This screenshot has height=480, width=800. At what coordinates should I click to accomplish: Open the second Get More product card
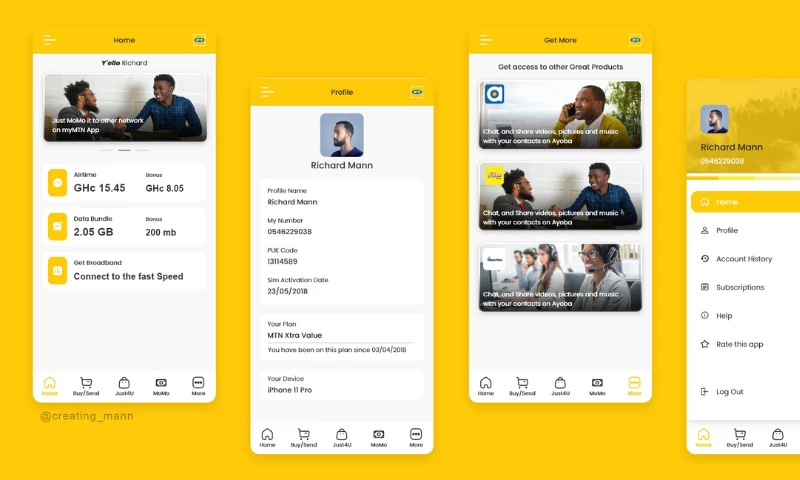tap(560, 196)
